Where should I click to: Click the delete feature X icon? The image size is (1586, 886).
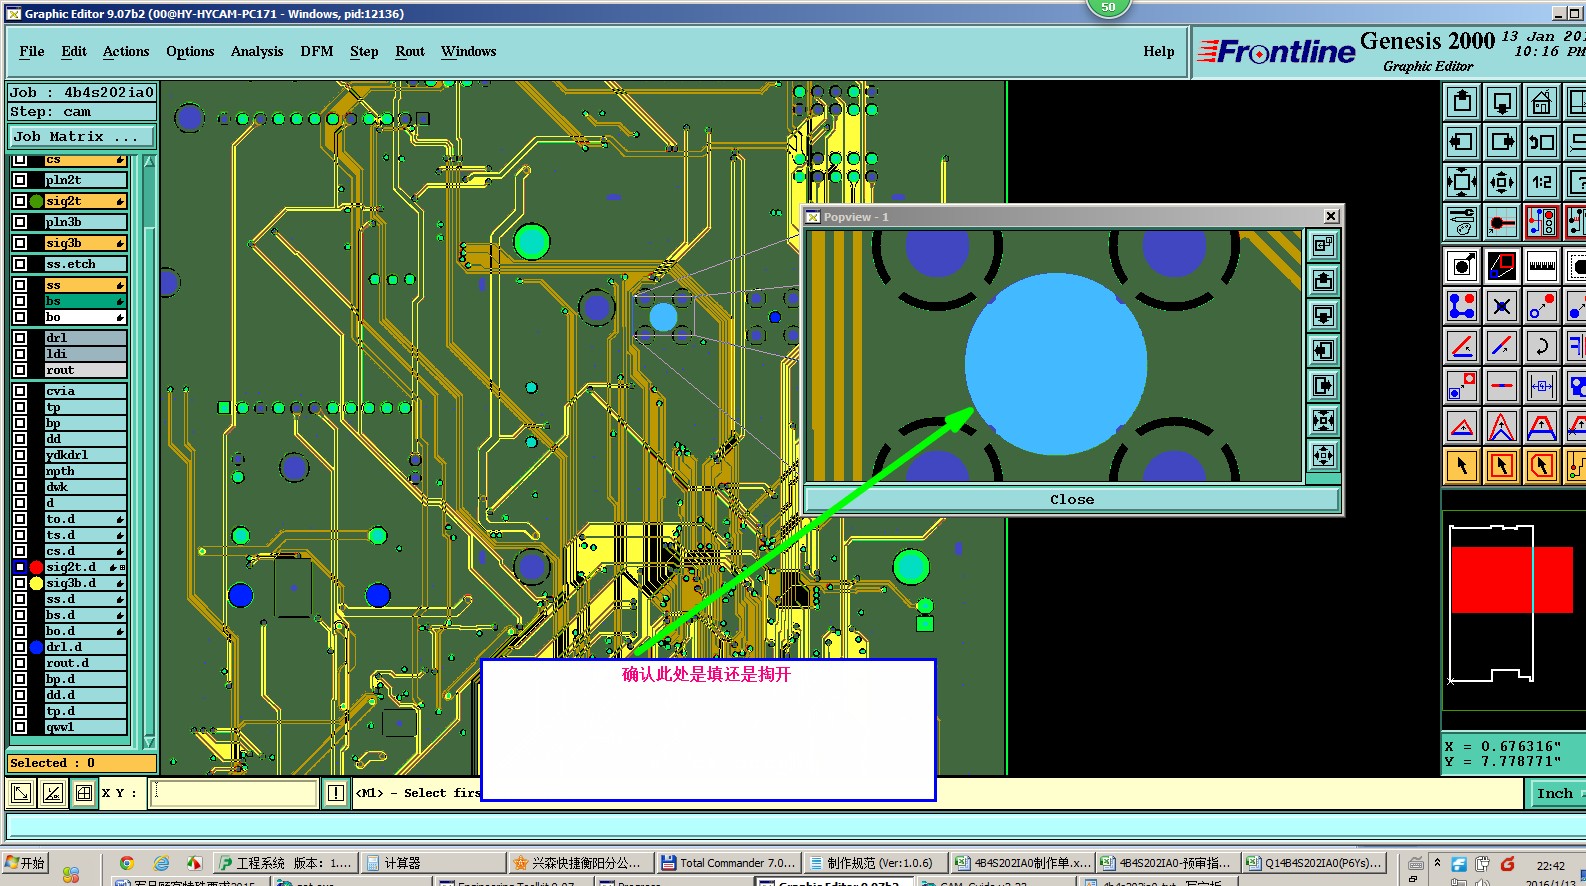pyautogui.click(x=1502, y=306)
